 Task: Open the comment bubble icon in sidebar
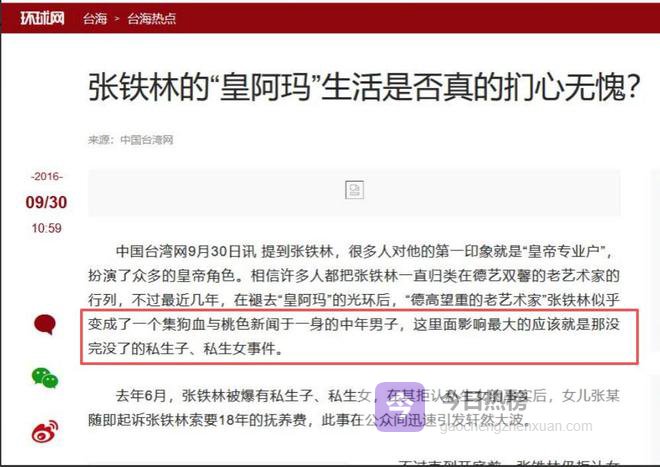(45, 324)
